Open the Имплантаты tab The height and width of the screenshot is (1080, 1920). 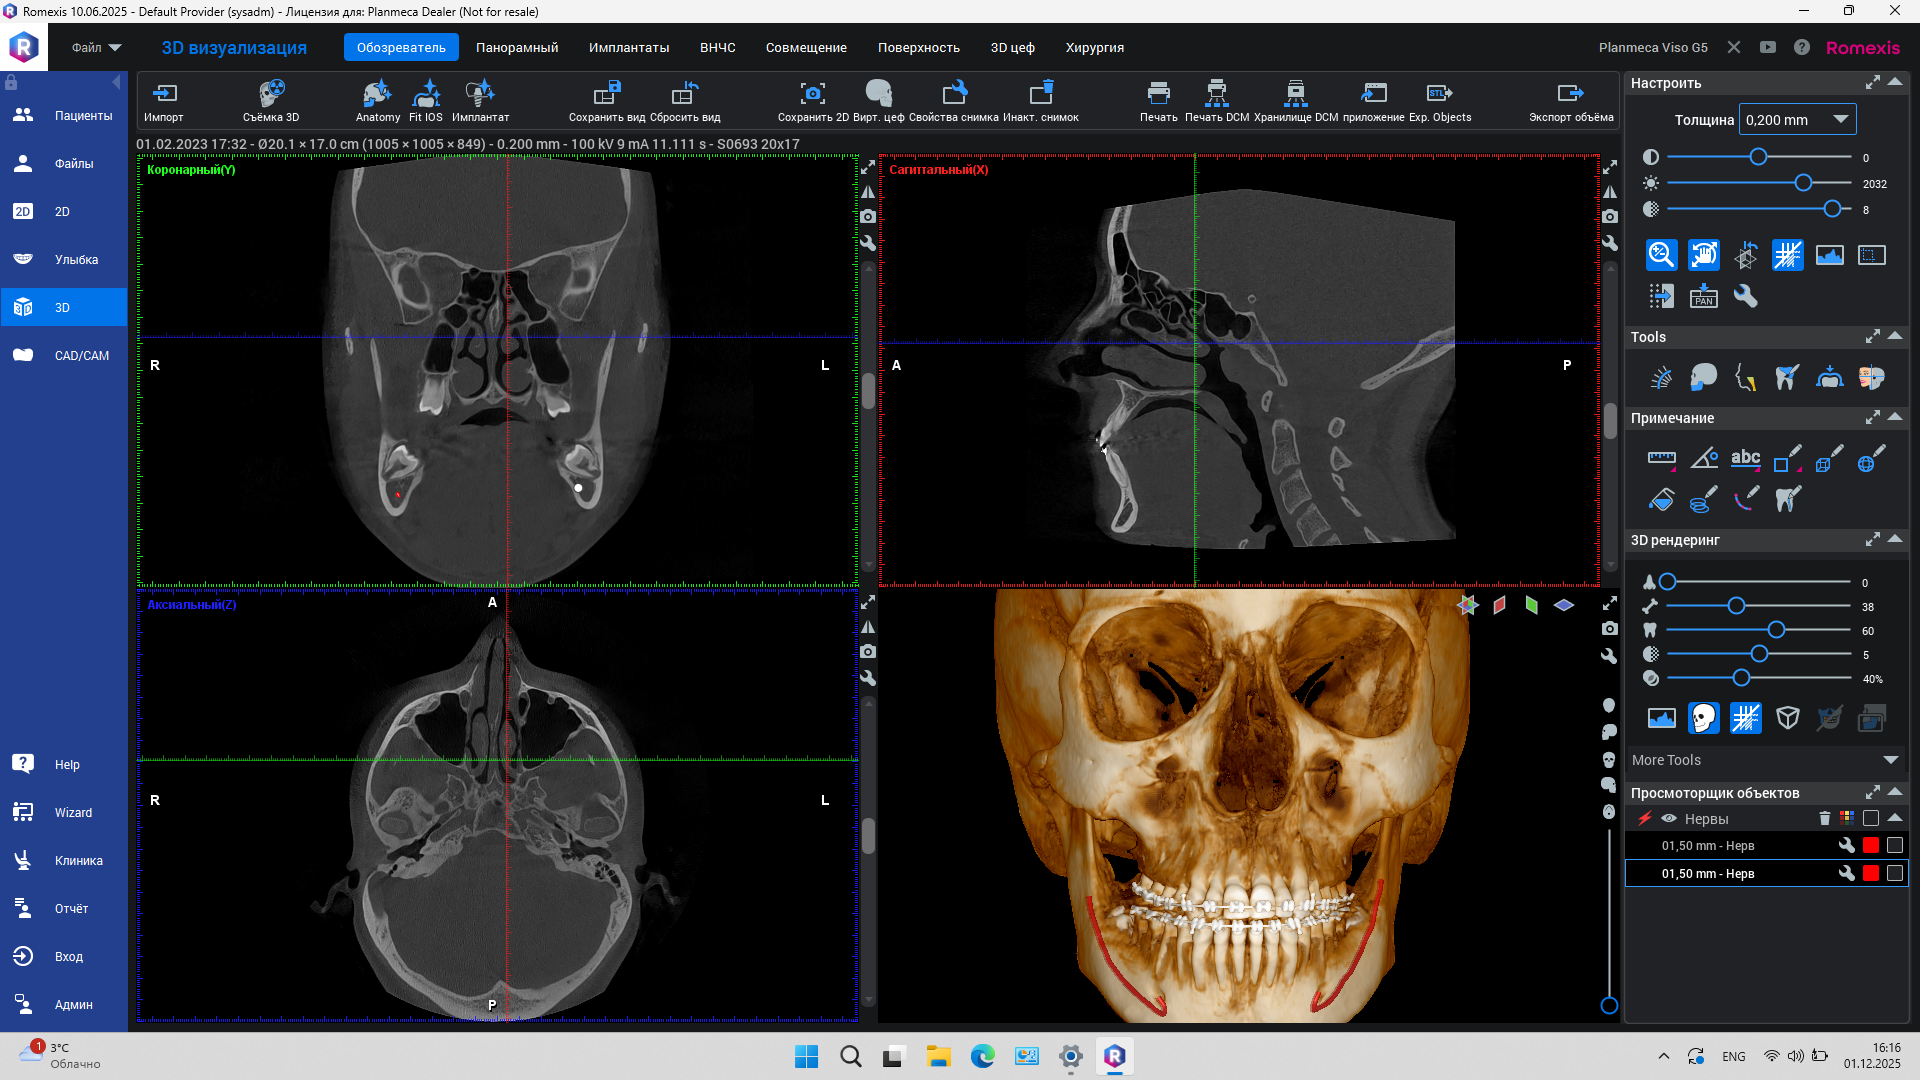(x=628, y=47)
